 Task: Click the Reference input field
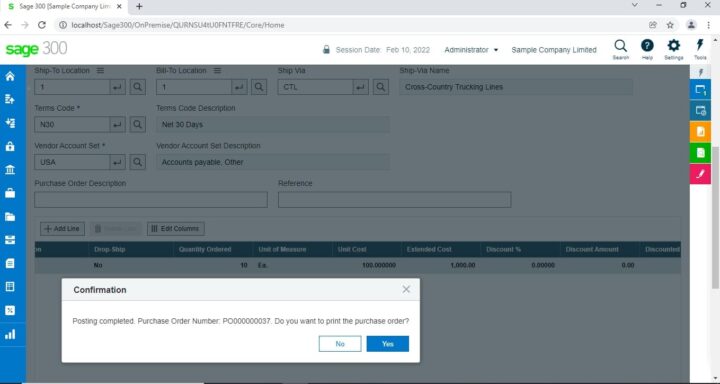pos(394,200)
